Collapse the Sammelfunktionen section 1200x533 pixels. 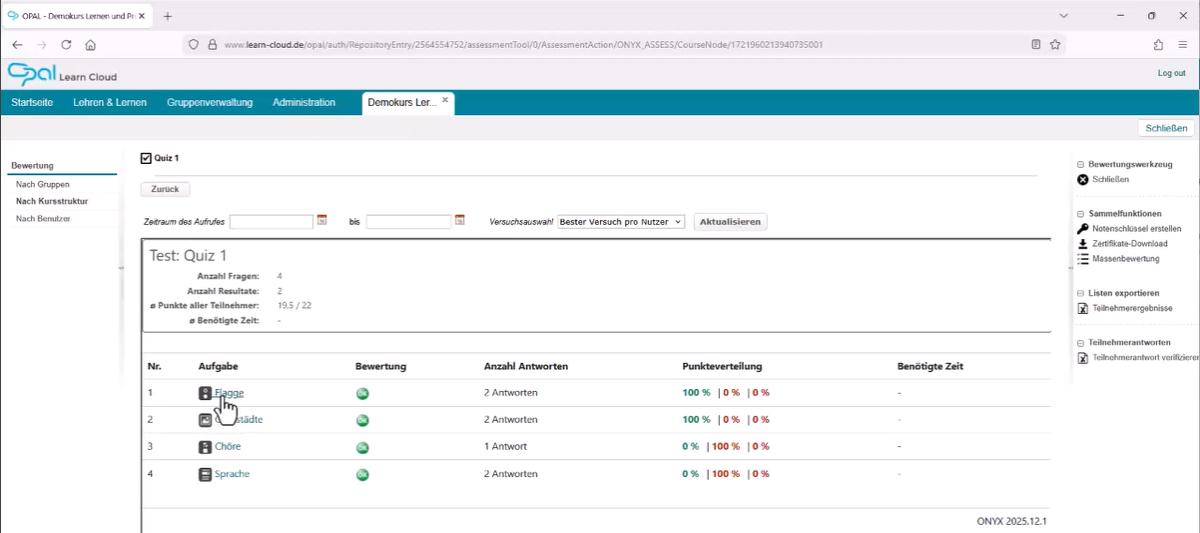pyautogui.click(x=1080, y=214)
